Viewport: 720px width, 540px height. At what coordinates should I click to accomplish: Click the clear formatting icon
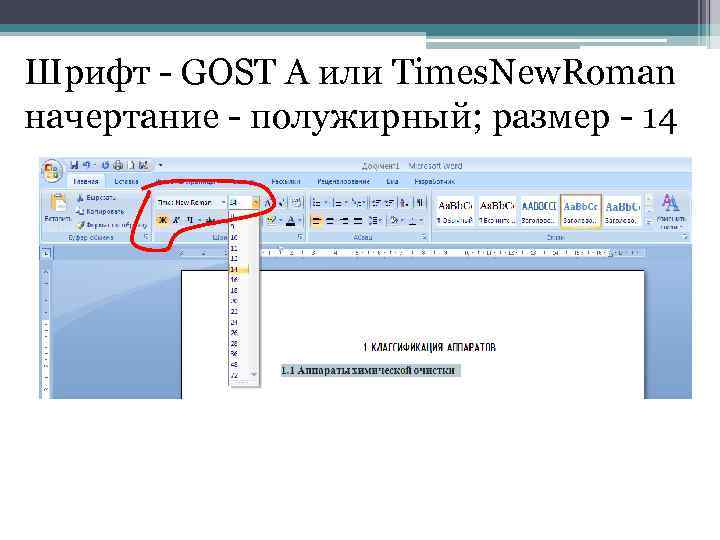(x=296, y=202)
